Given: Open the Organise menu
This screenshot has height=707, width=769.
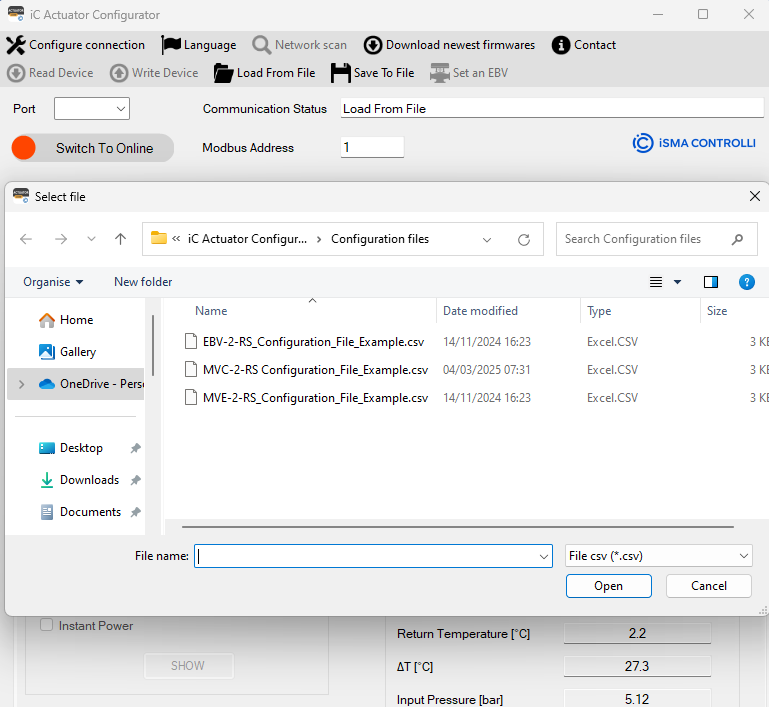Looking at the screenshot, I should pos(53,282).
